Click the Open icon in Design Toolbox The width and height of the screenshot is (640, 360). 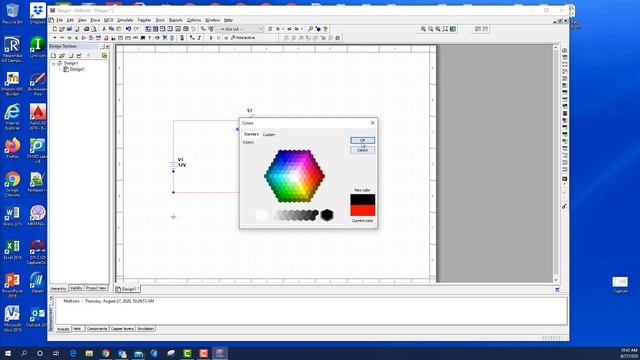pos(62,56)
